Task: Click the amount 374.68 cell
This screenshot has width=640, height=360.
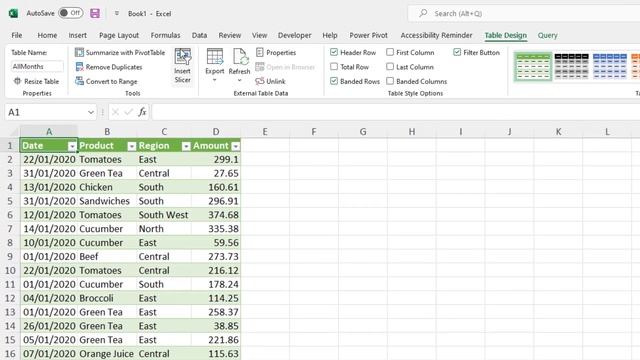Action: pyautogui.click(x=216, y=215)
